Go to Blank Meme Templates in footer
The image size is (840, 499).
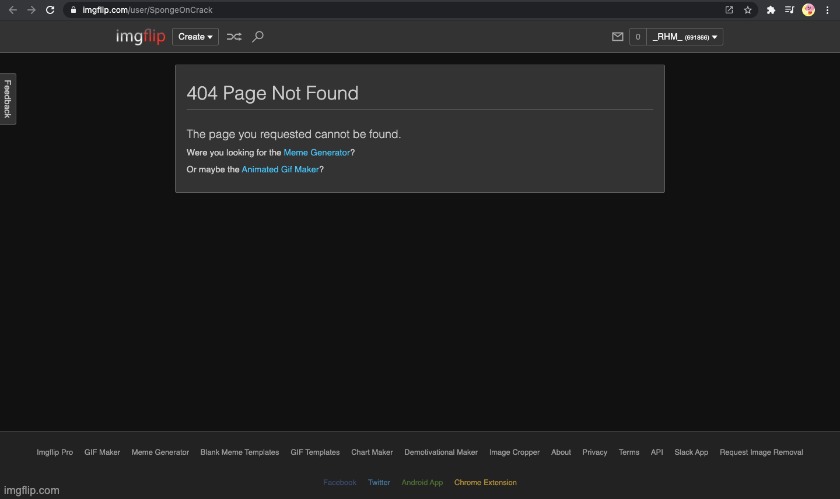pyautogui.click(x=239, y=452)
